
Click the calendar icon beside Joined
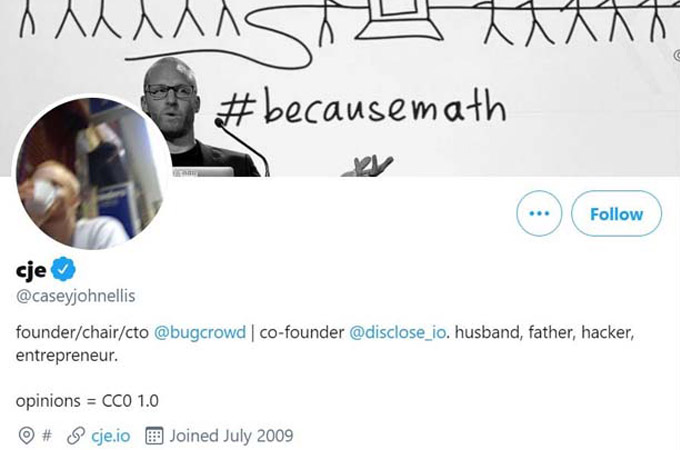(154, 436)
